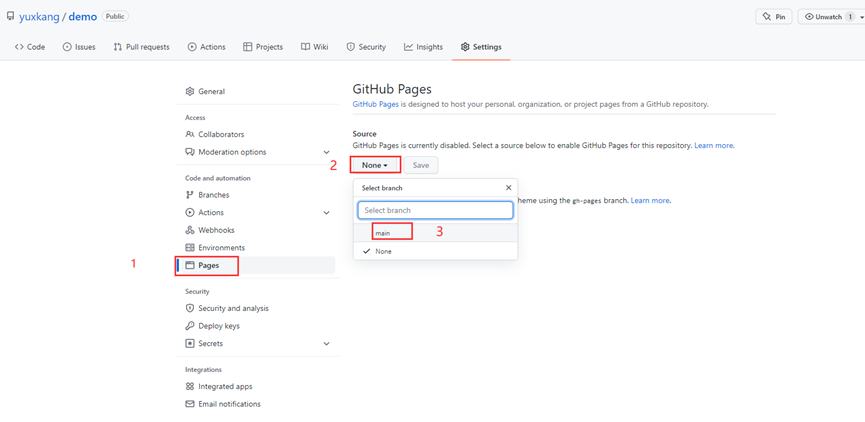
Task: Choose the None branch option
Action: [435, 251]
